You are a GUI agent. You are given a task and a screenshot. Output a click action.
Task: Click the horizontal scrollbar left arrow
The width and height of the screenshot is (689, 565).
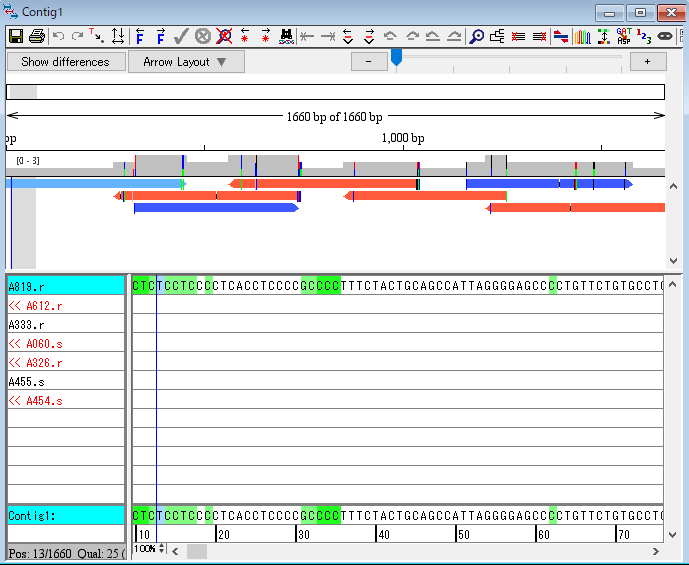175,551
